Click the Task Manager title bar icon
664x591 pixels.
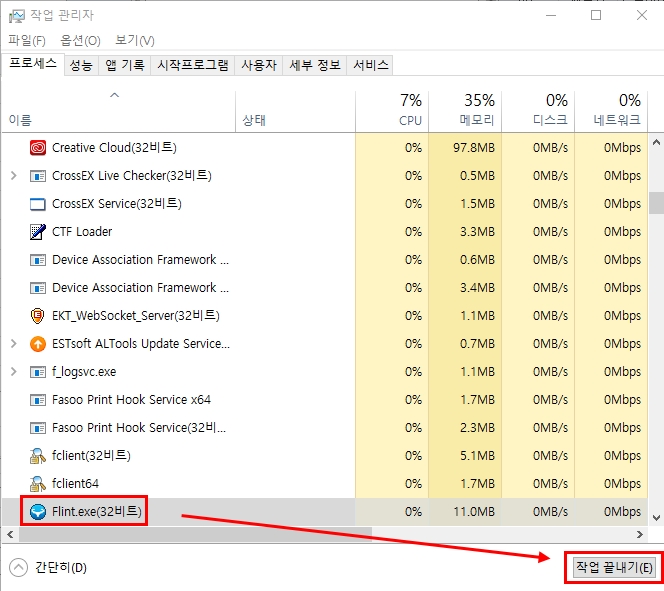pyautogui.click(x=17, y=16)
